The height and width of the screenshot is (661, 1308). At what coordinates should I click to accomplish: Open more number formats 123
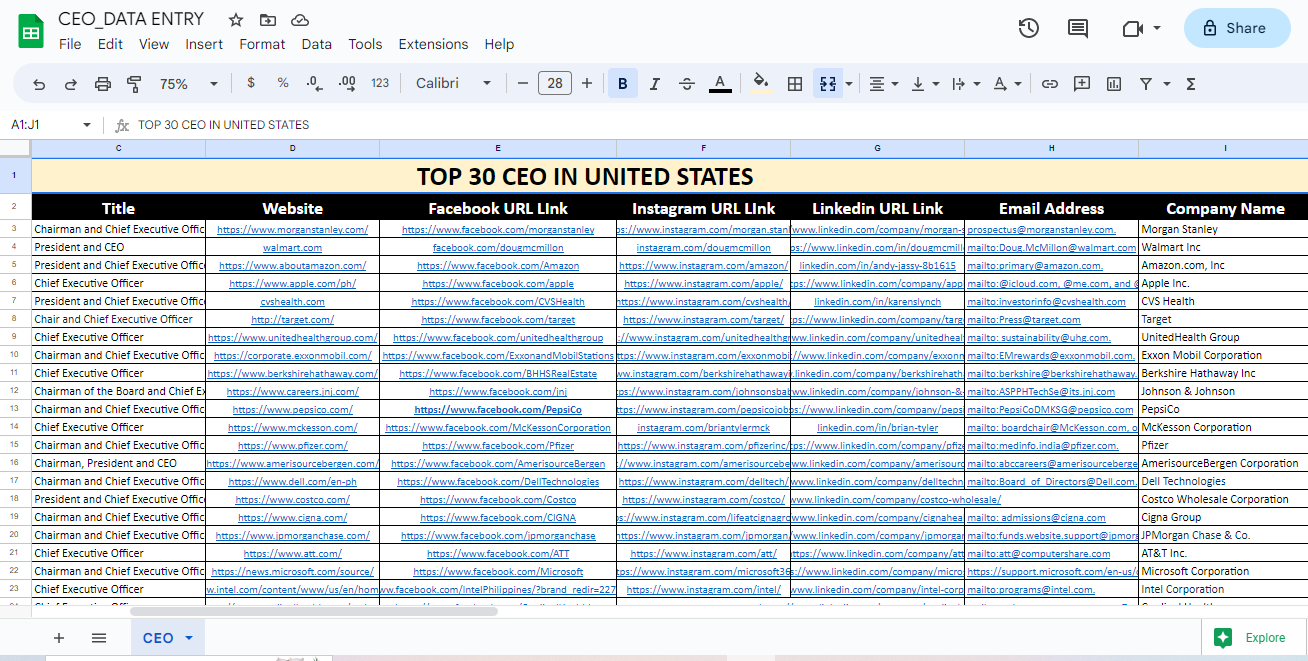pyautogui.click(x=380, y=83)
